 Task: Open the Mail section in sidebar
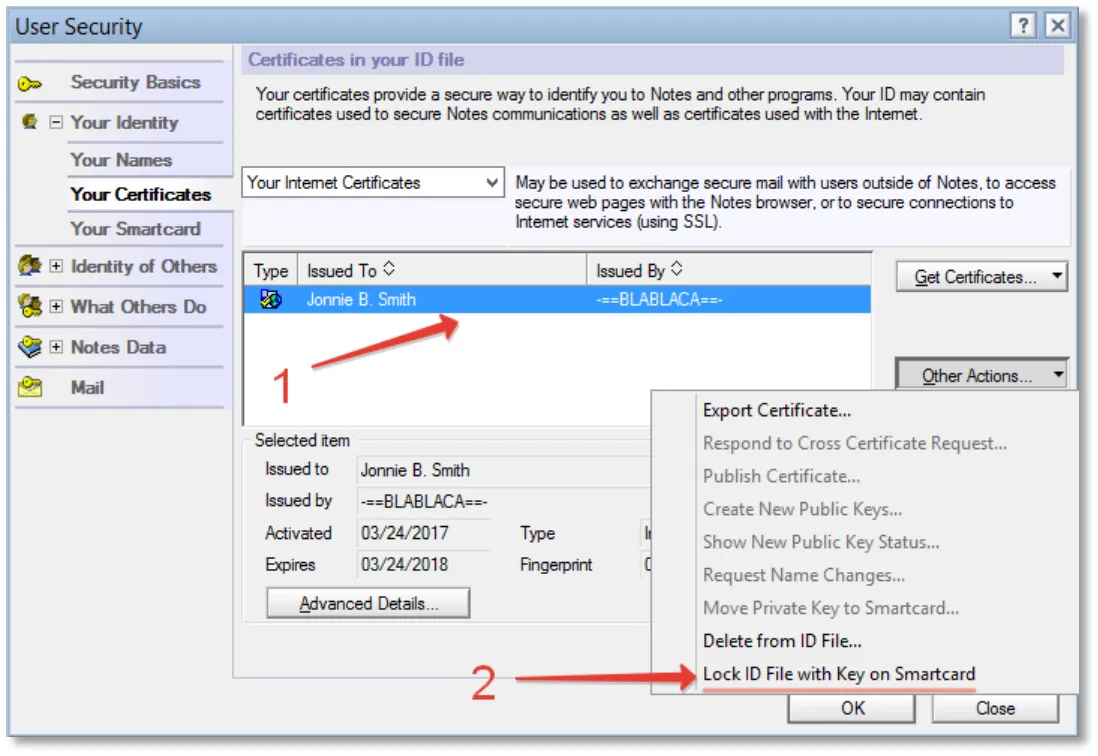[x=88, y=388]
